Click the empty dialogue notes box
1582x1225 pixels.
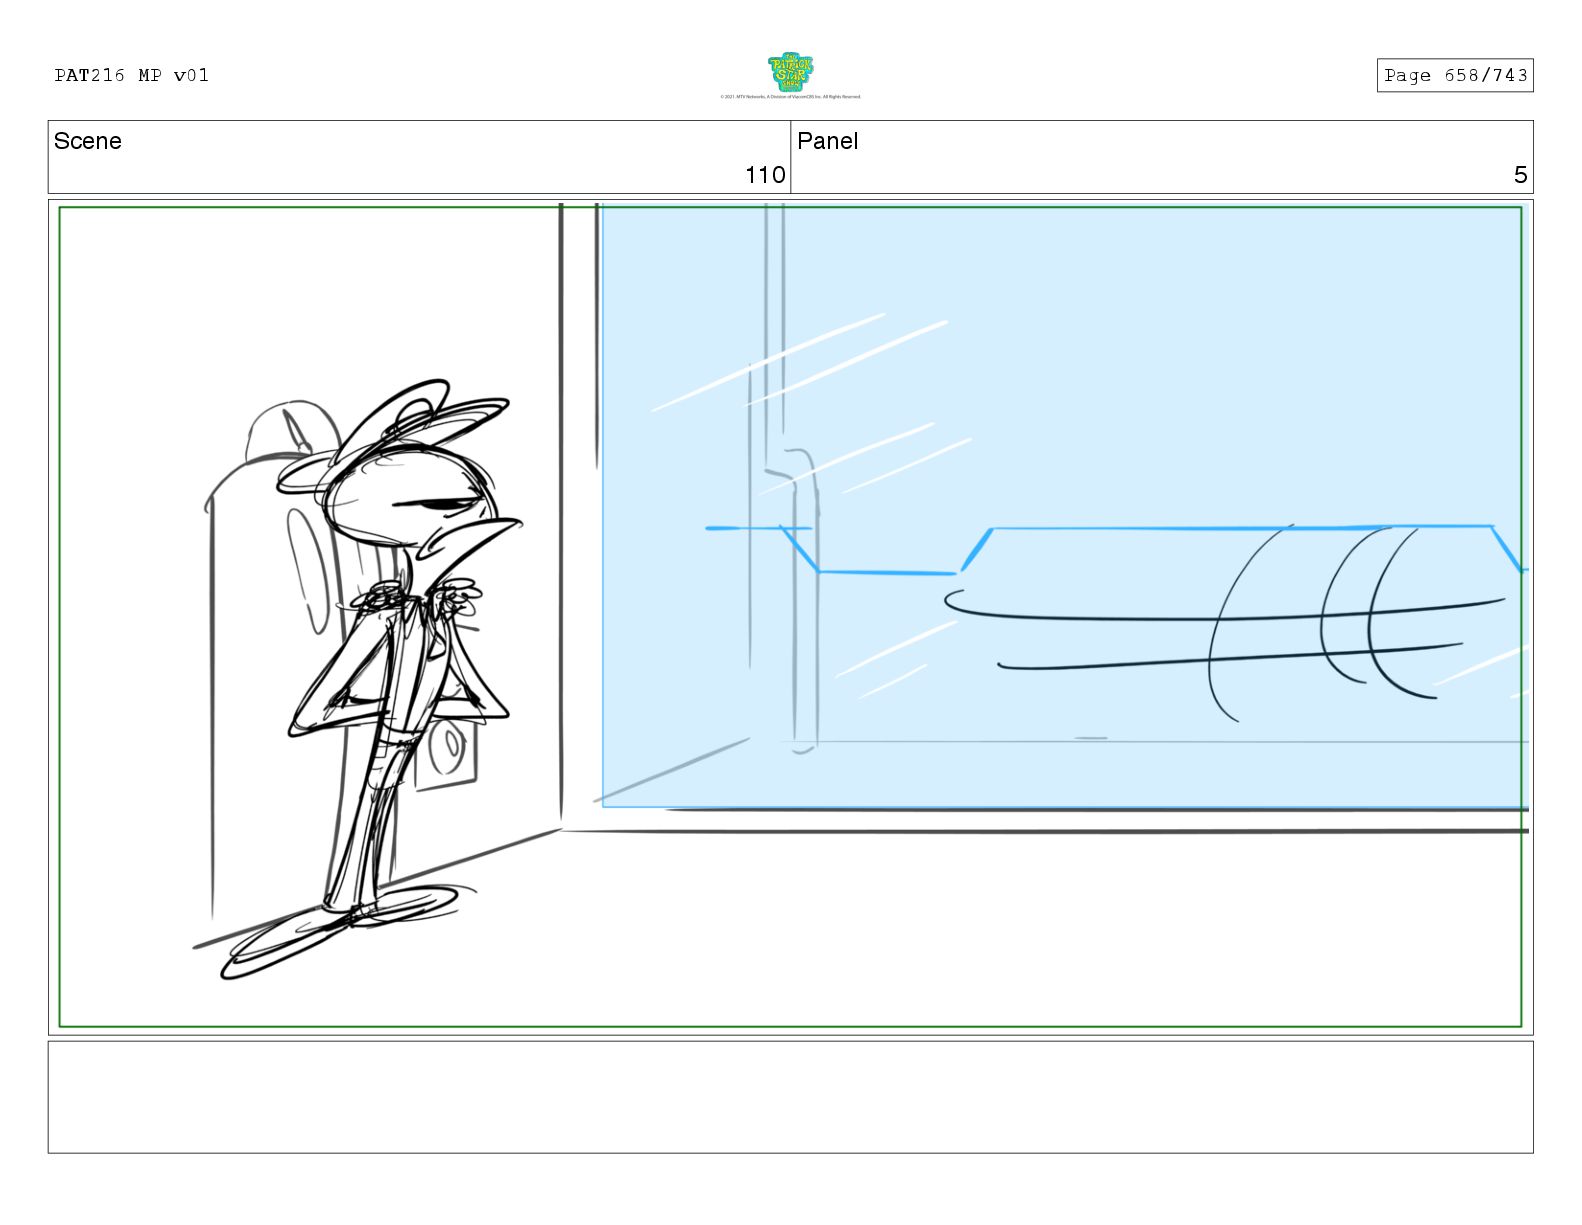[x=790, y=1097]
